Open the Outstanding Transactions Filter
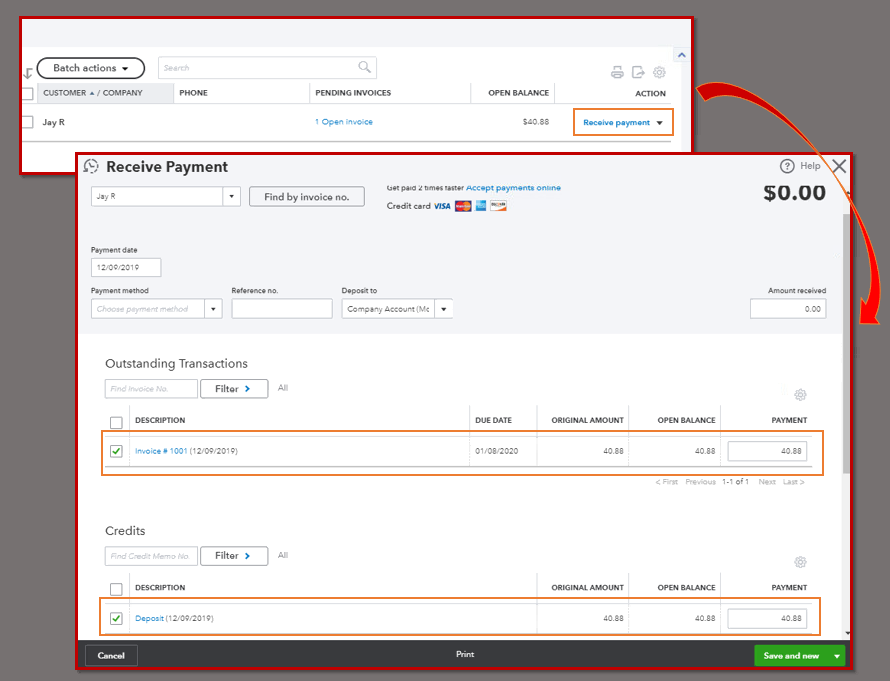Screen dimensions: 890x681 (234, 389)
